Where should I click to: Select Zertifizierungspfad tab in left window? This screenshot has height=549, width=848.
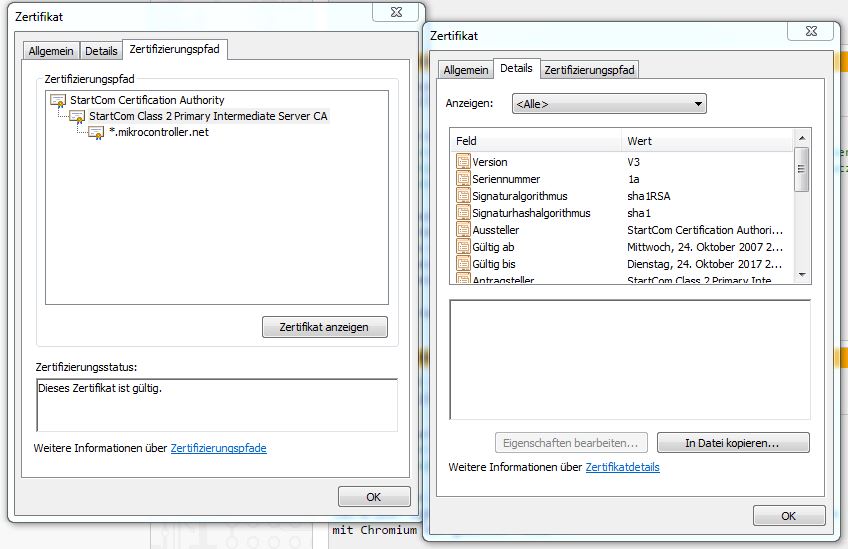click(x=175, y=49)
